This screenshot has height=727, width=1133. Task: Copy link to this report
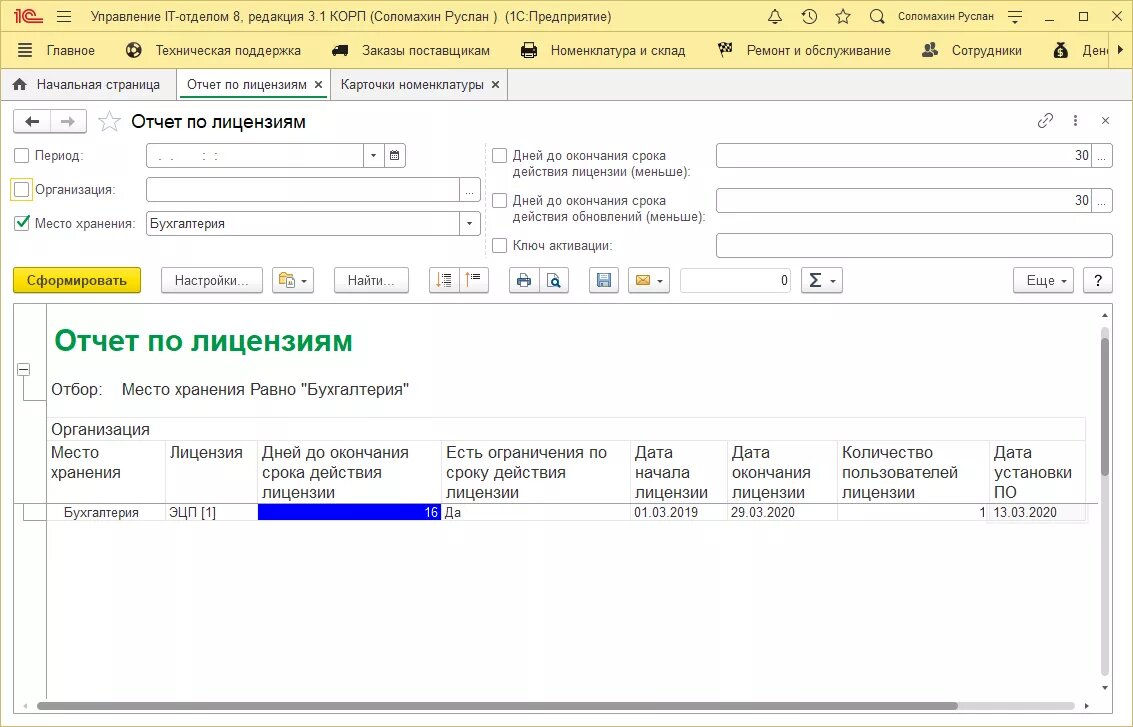coord(1045,121)
